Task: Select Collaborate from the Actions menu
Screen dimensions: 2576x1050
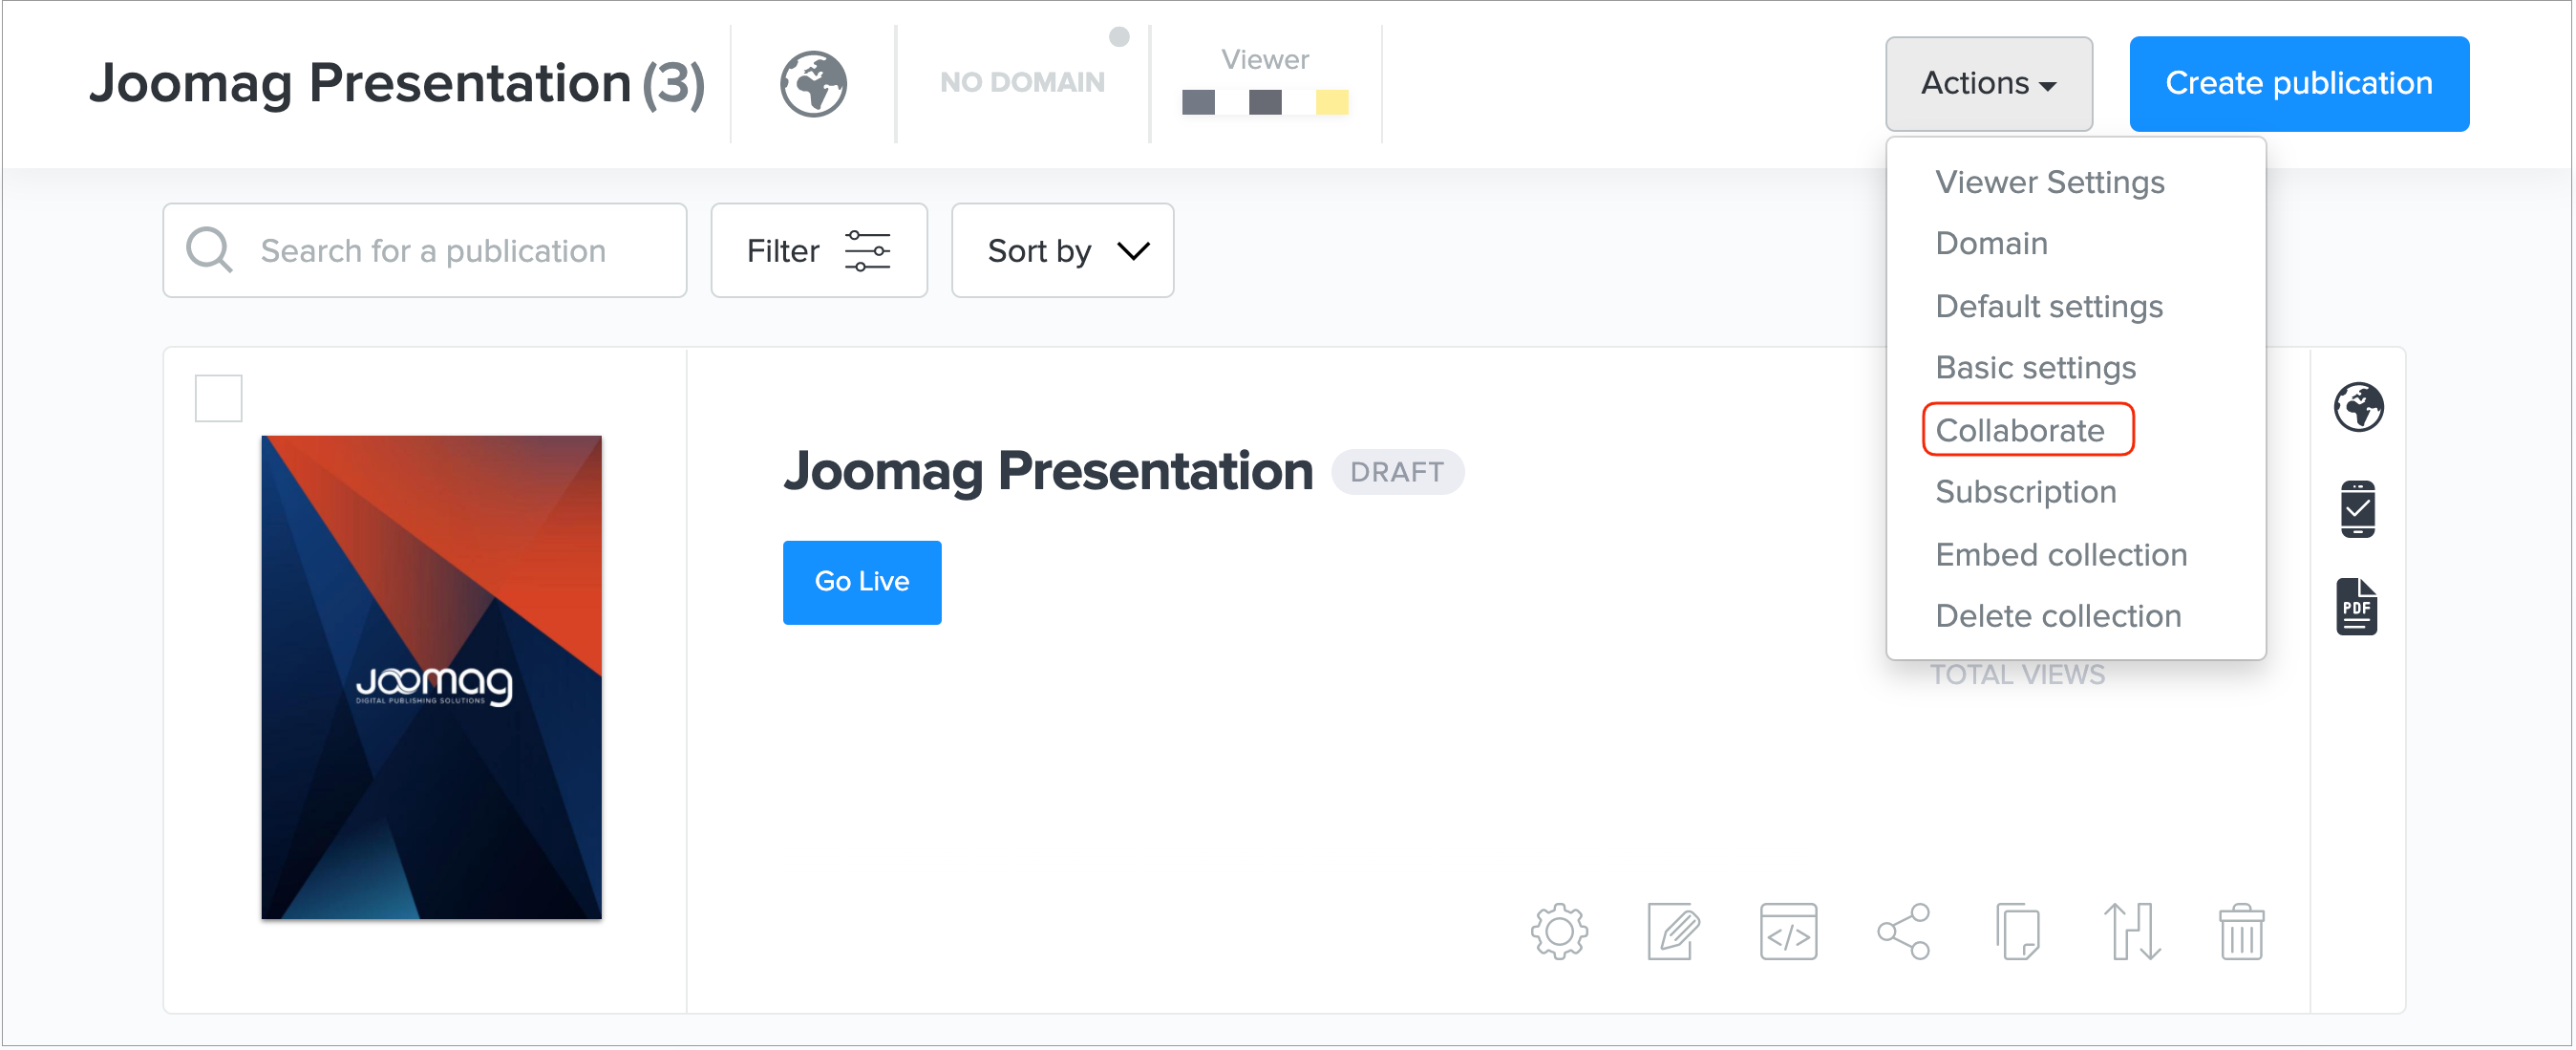Action: 2019,430
